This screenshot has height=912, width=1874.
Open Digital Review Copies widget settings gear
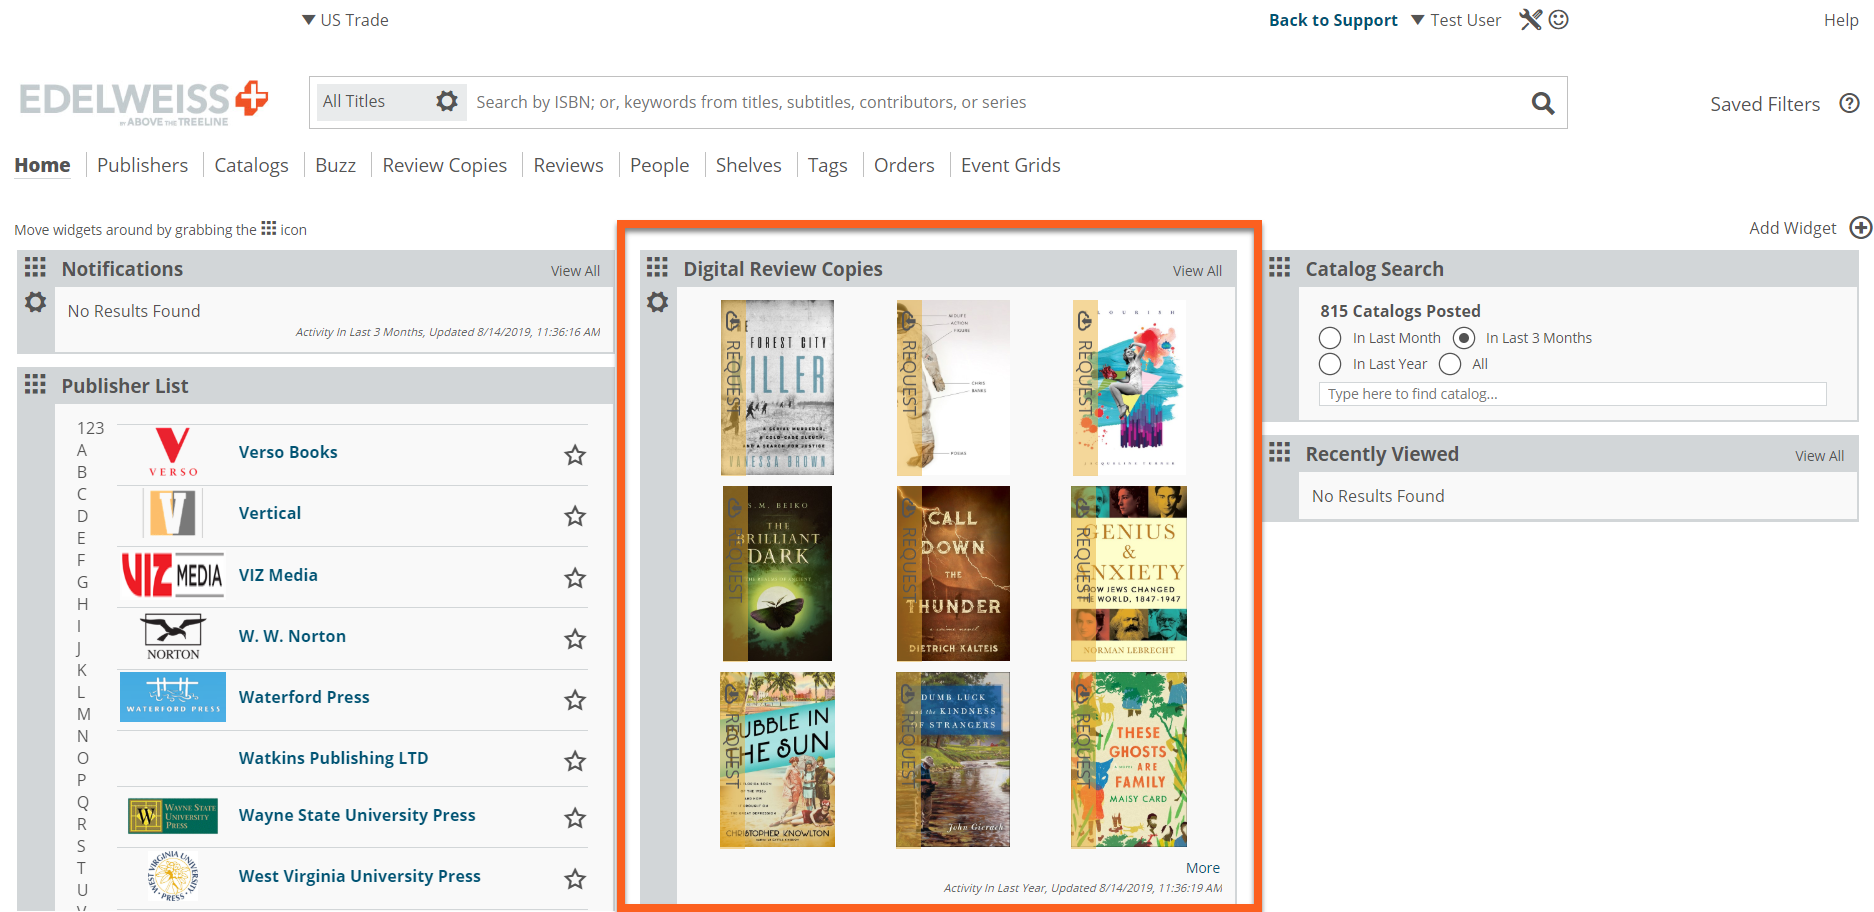click(x=657, y=302)
